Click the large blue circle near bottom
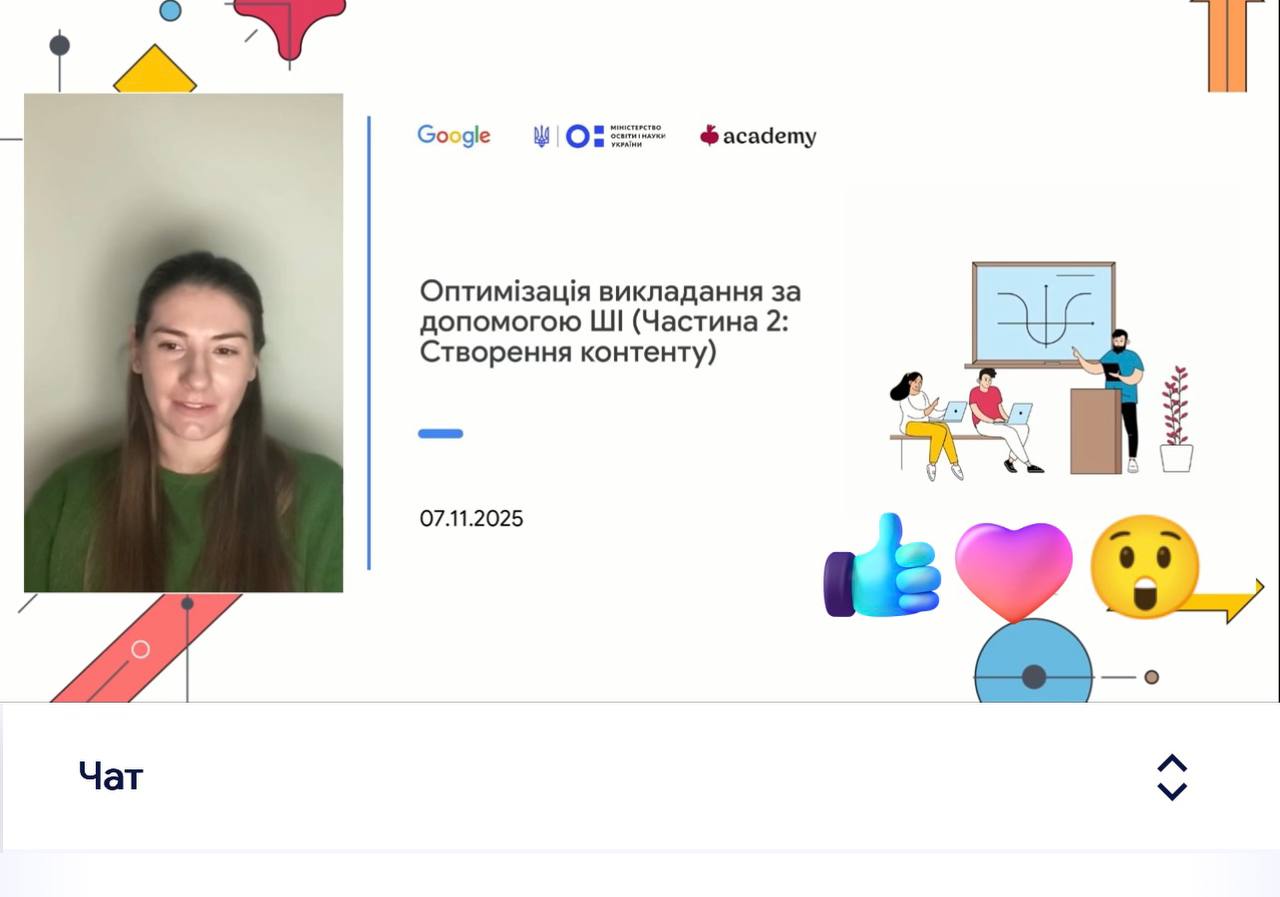Image resolution: width=1280 pixels, height=897 pixels. (1033, 667)
